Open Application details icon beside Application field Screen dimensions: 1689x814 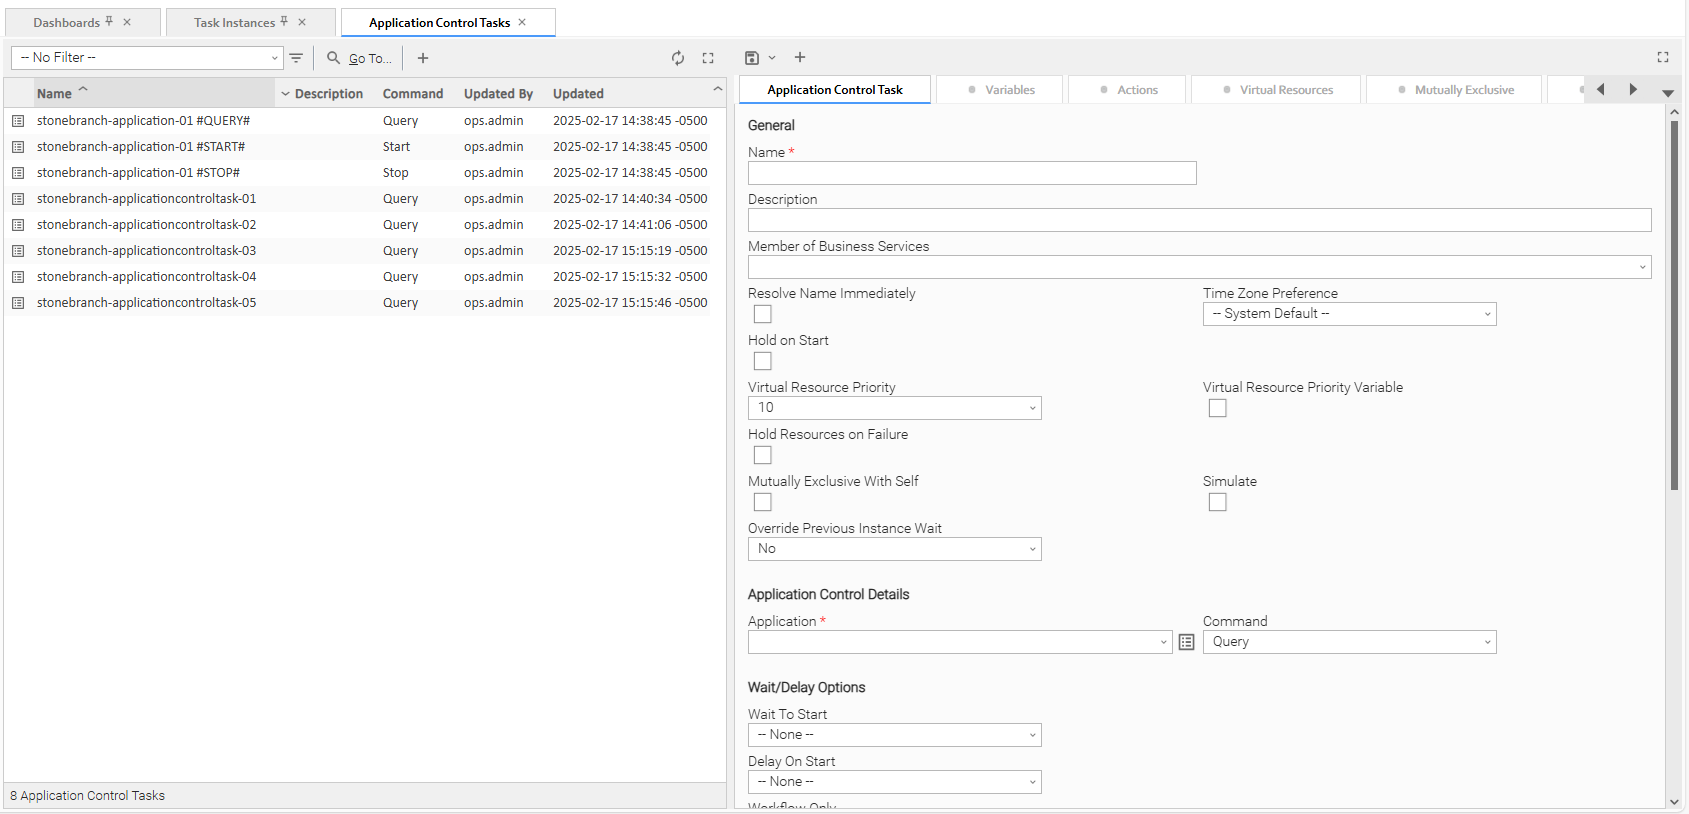1186,642
